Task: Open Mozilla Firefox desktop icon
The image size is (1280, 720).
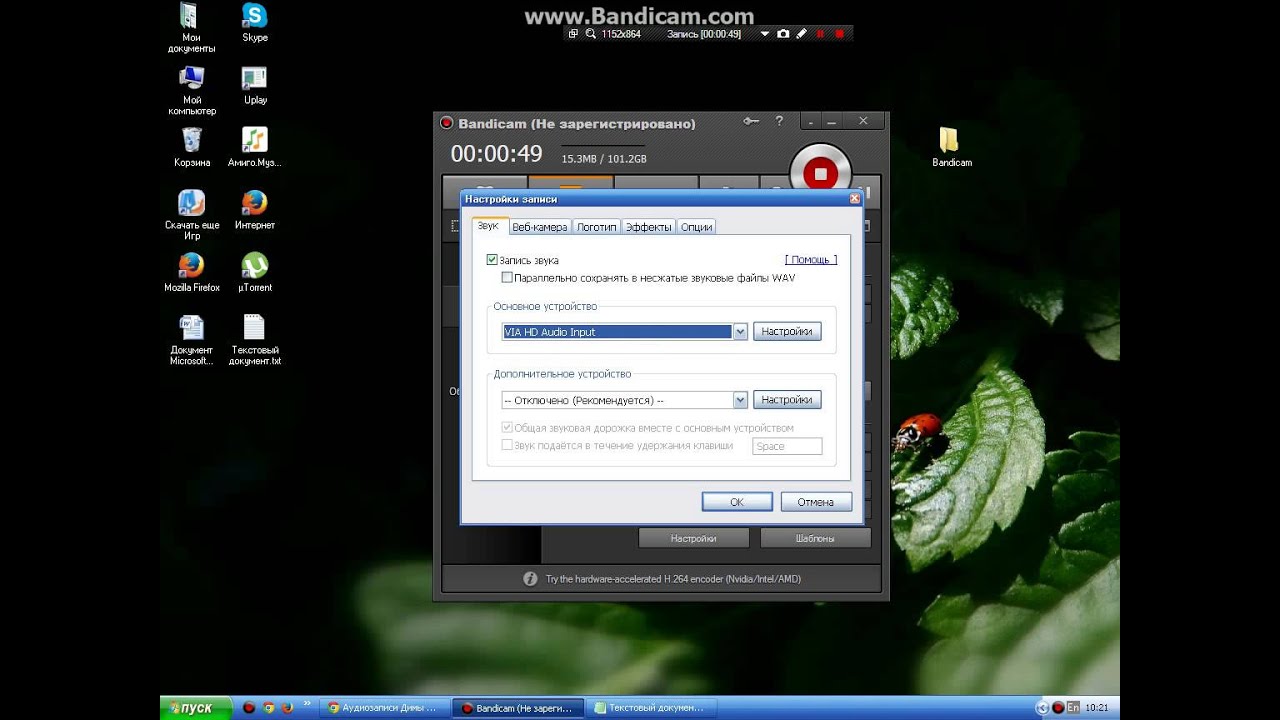Action: tap(192, 272)
